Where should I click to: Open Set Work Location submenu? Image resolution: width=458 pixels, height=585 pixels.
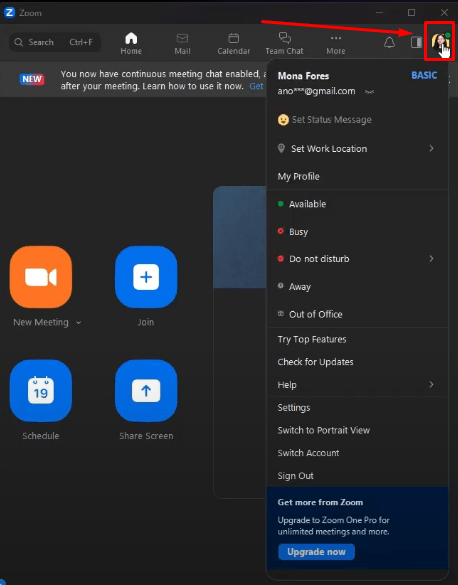point(357,148)
